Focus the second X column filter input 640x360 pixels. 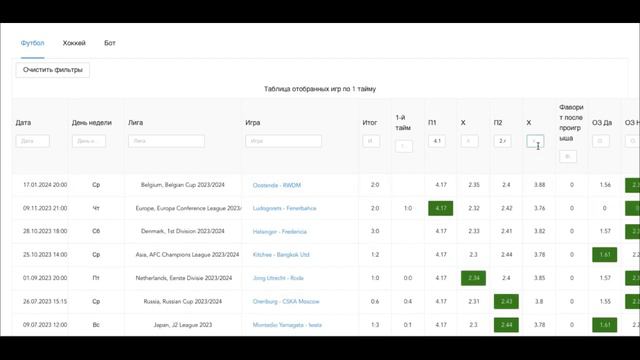click(535, 141)
